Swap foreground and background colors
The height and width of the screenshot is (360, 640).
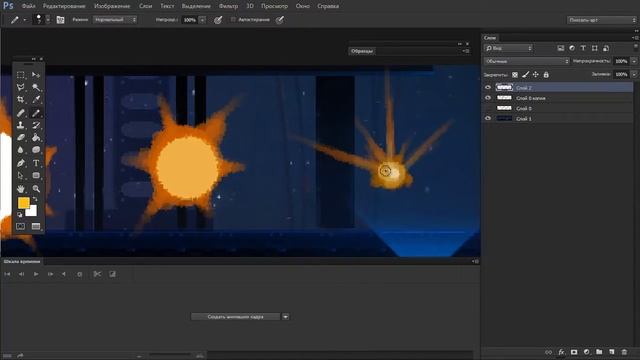pos(35,200)
